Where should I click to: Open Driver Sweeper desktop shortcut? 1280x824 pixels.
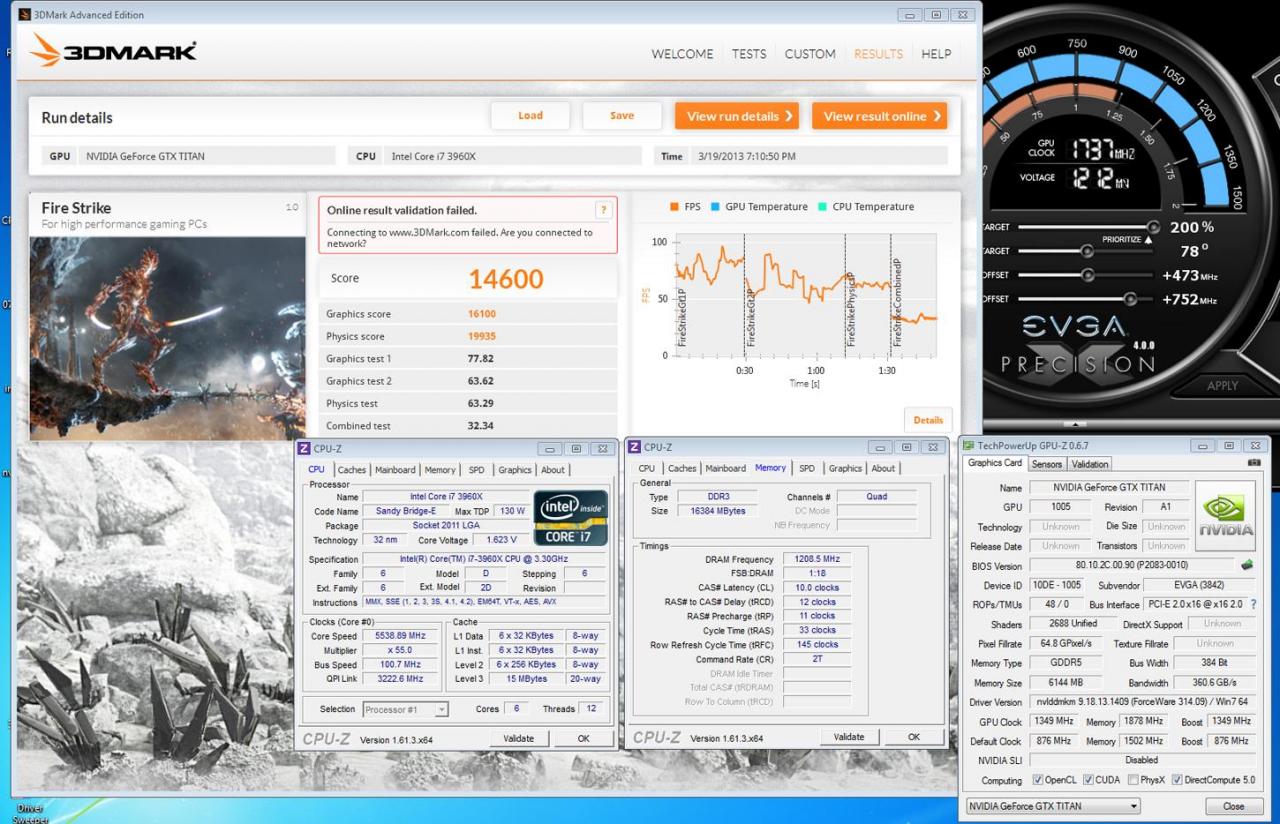pos(30,812)
